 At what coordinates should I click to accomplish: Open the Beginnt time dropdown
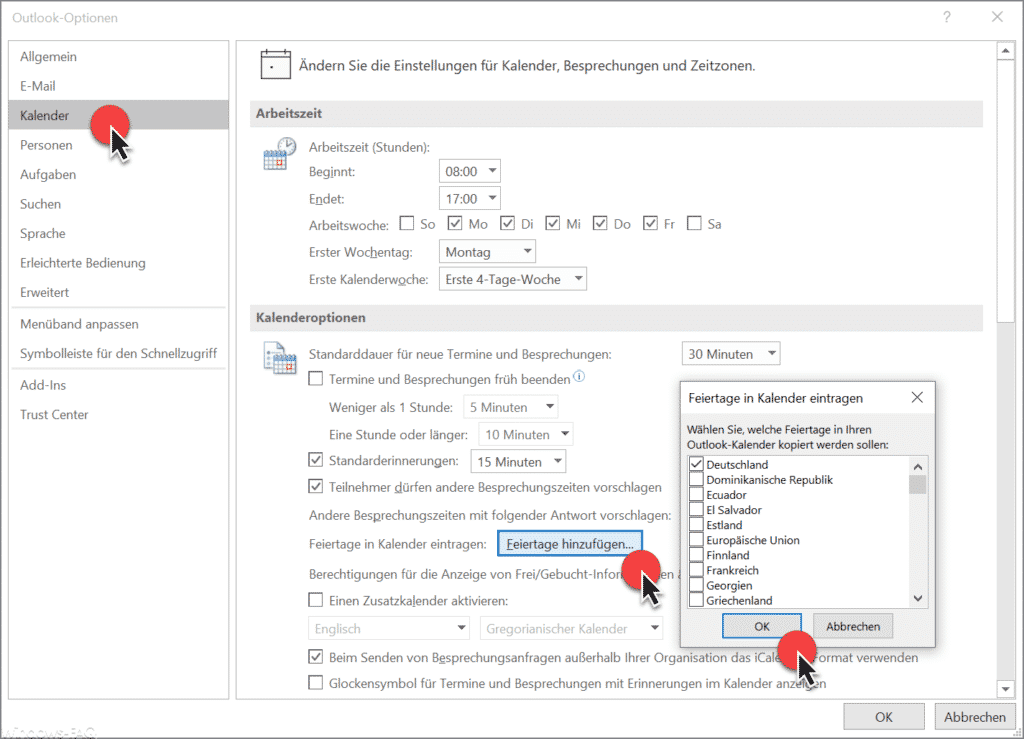(470, 171)
